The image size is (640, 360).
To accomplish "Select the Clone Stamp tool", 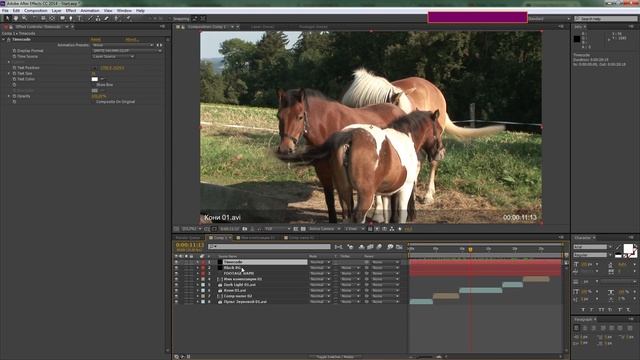I will tap(98, 18).
